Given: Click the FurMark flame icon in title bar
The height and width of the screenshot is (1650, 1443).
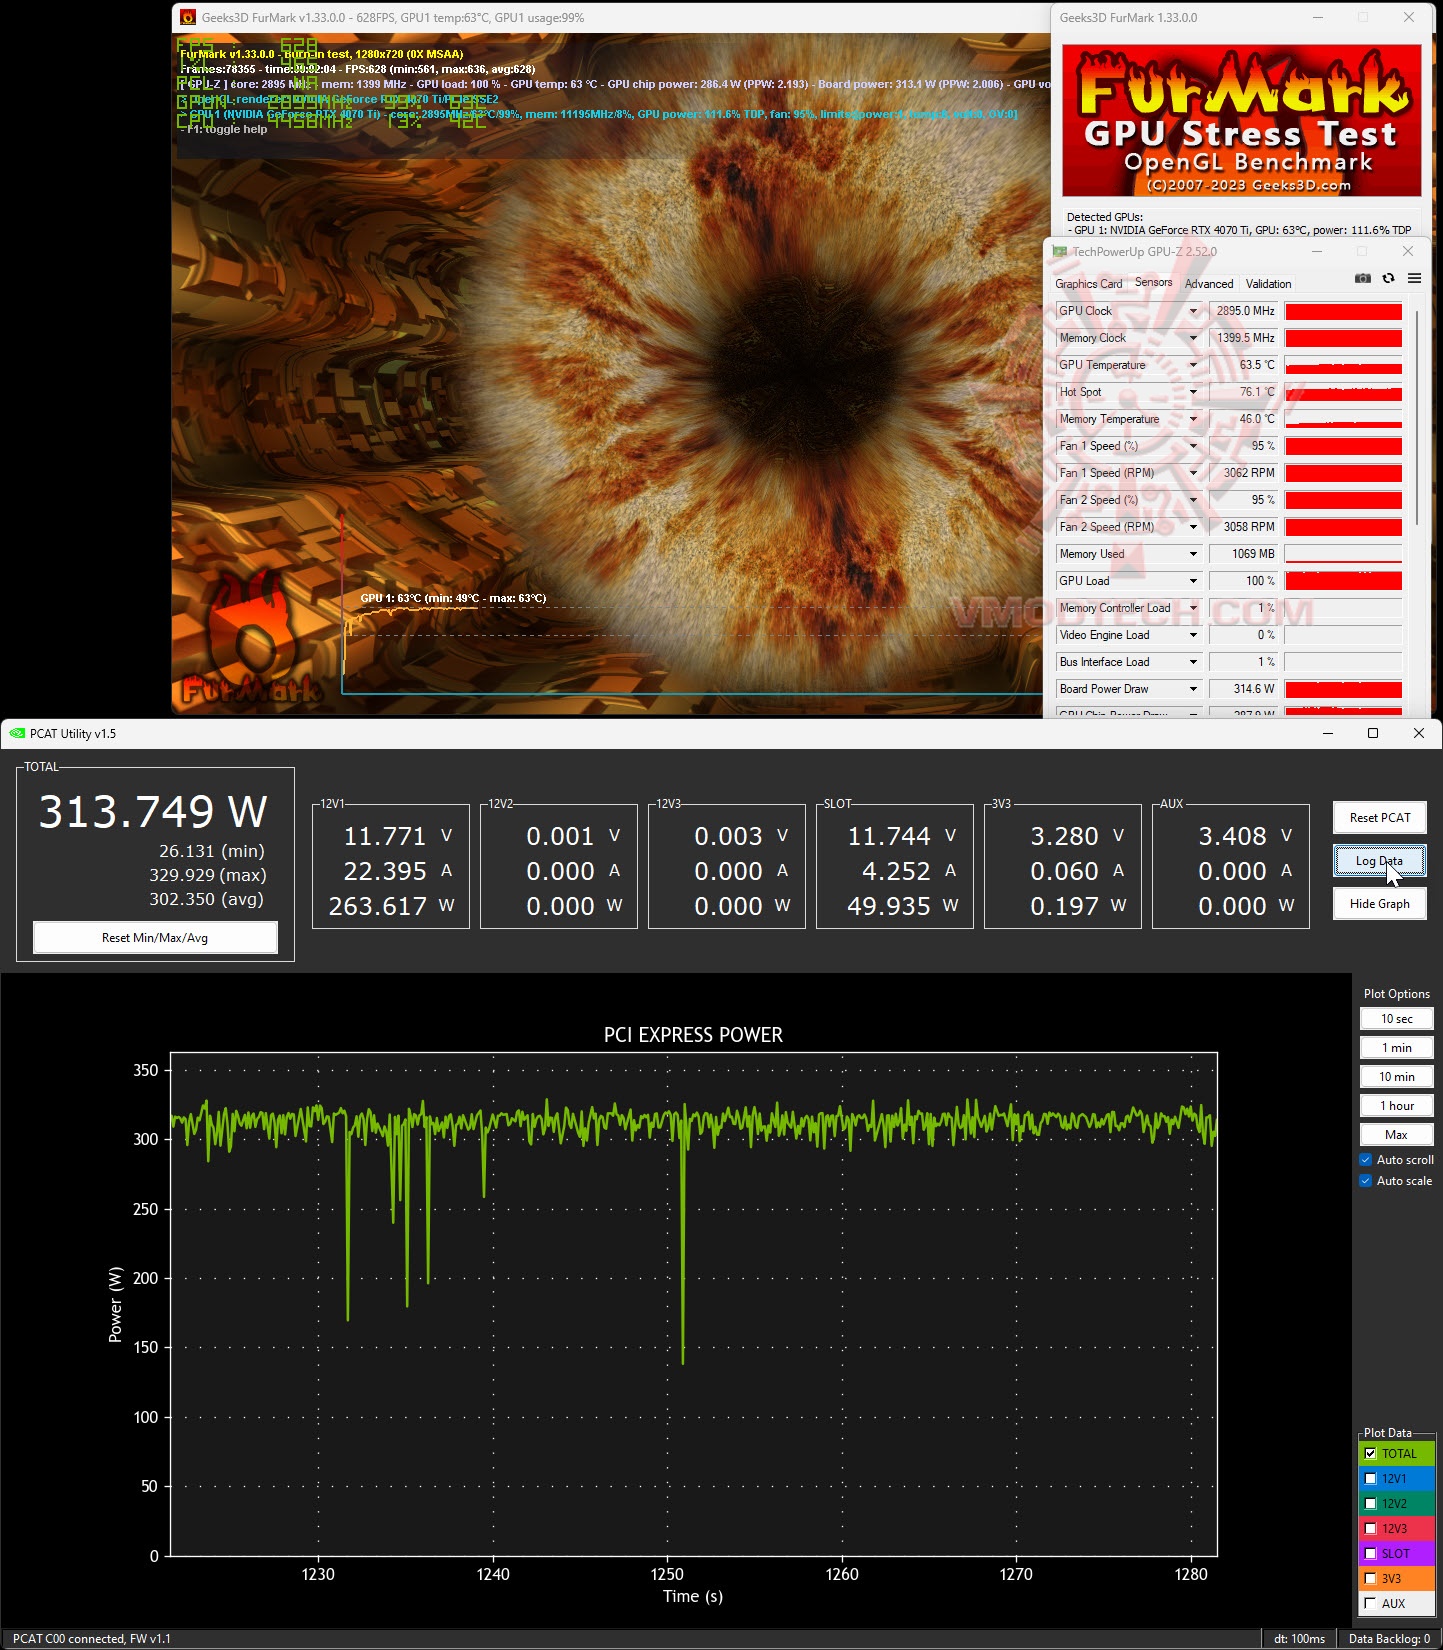Looking at the screenshot, I should [188, 18].
